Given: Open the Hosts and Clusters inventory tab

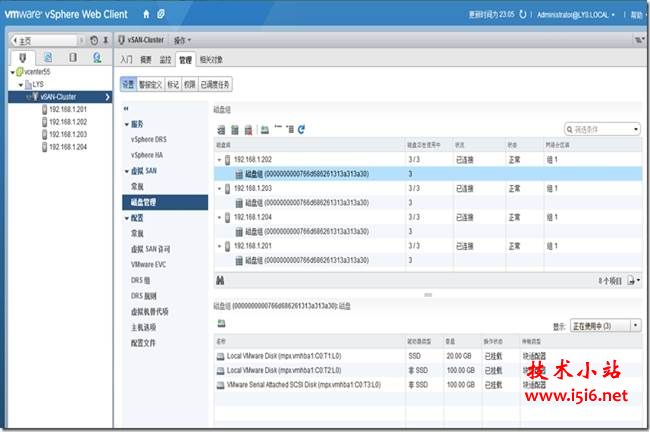Looking at the screenshot, I should (x=23, y=57).
